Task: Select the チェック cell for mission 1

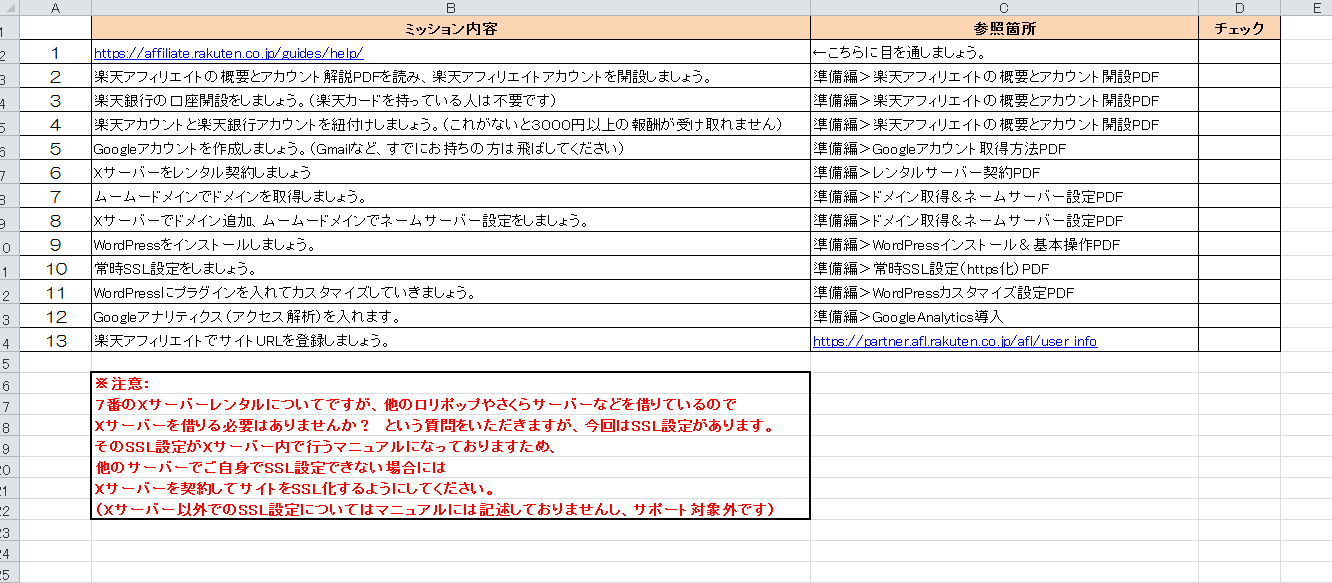Action: [1239, 53]
